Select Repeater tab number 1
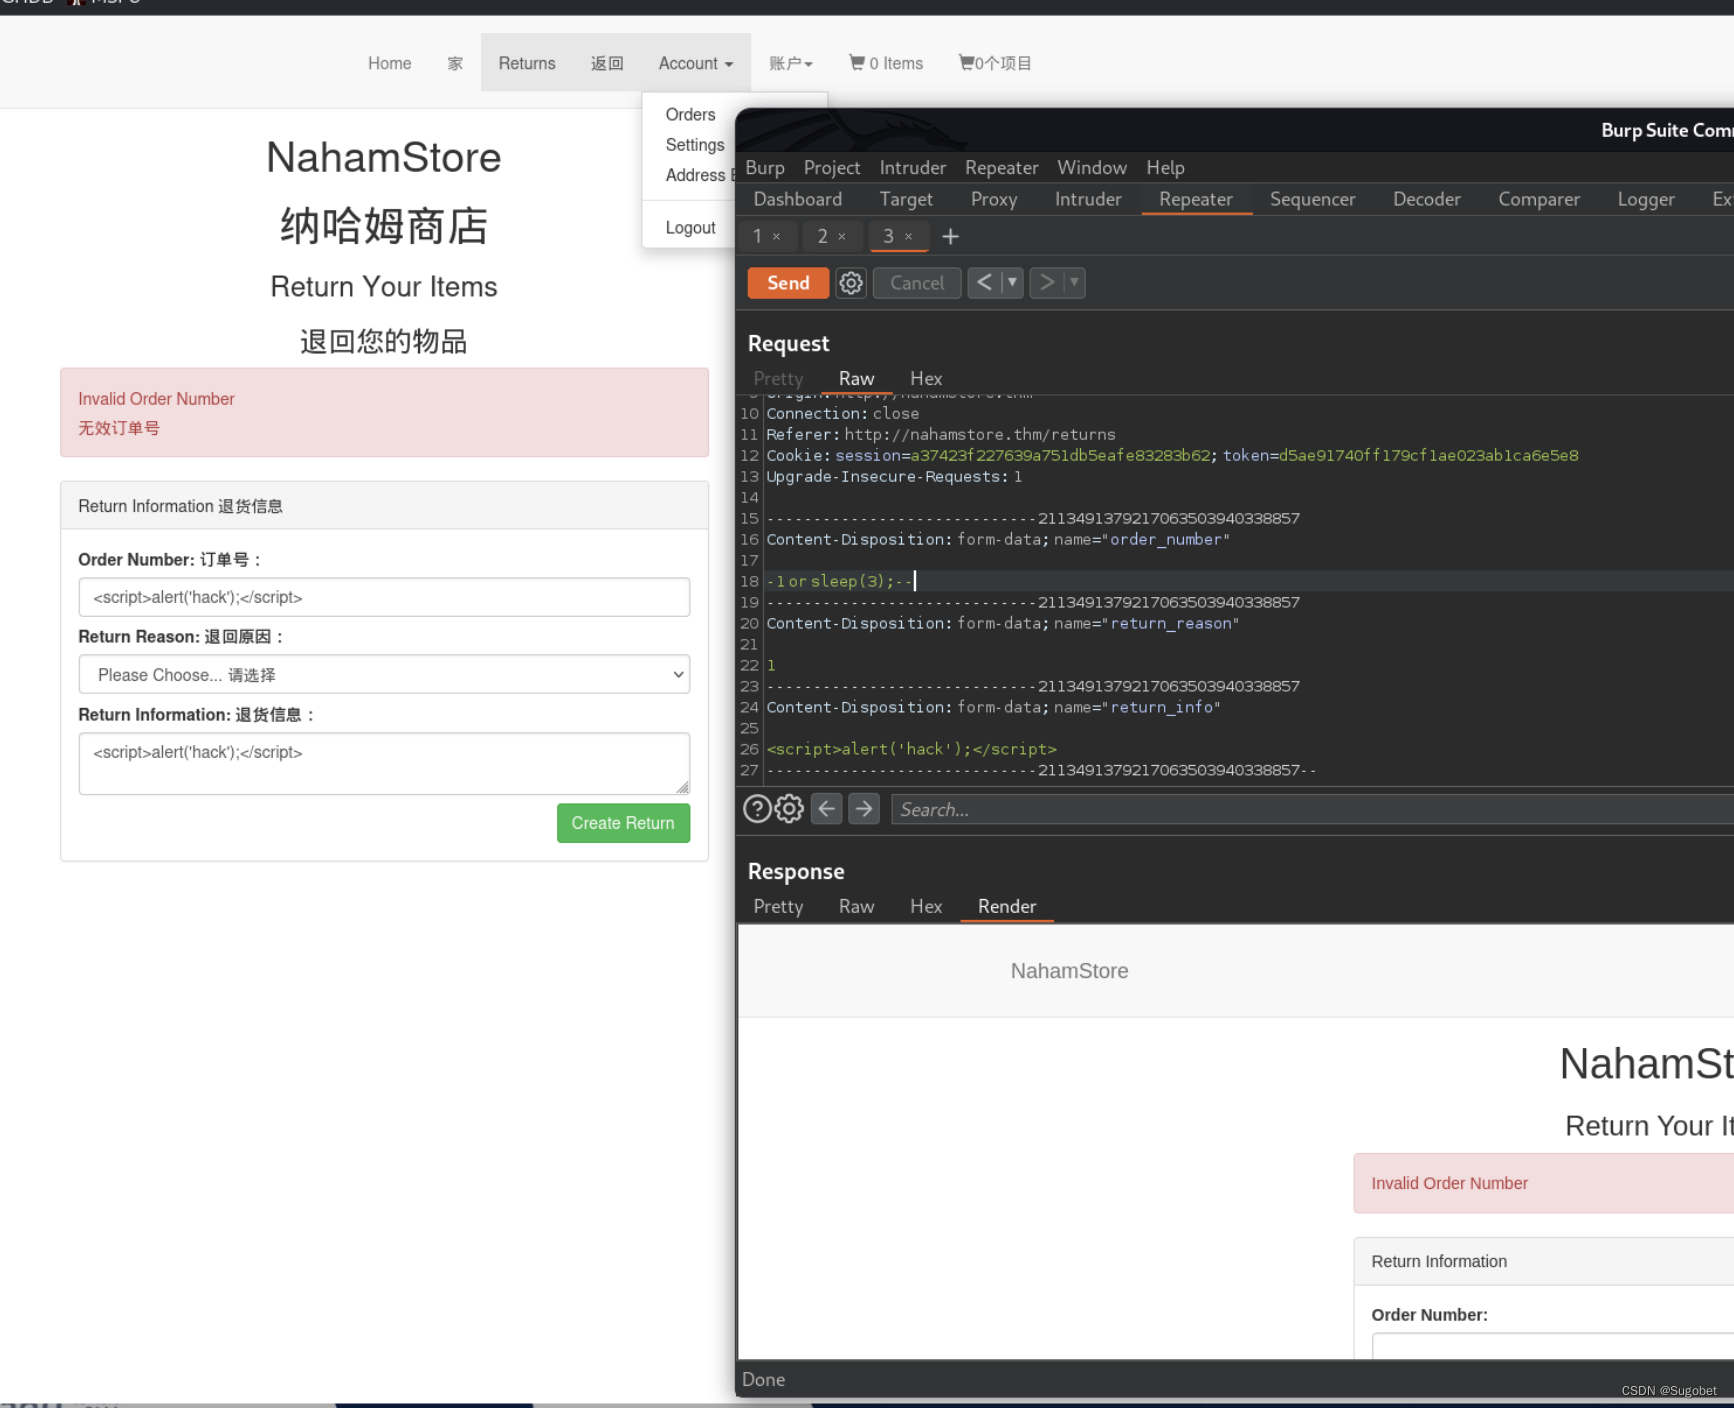This screenshot has width=1734, height=1408. pos(758,237)
